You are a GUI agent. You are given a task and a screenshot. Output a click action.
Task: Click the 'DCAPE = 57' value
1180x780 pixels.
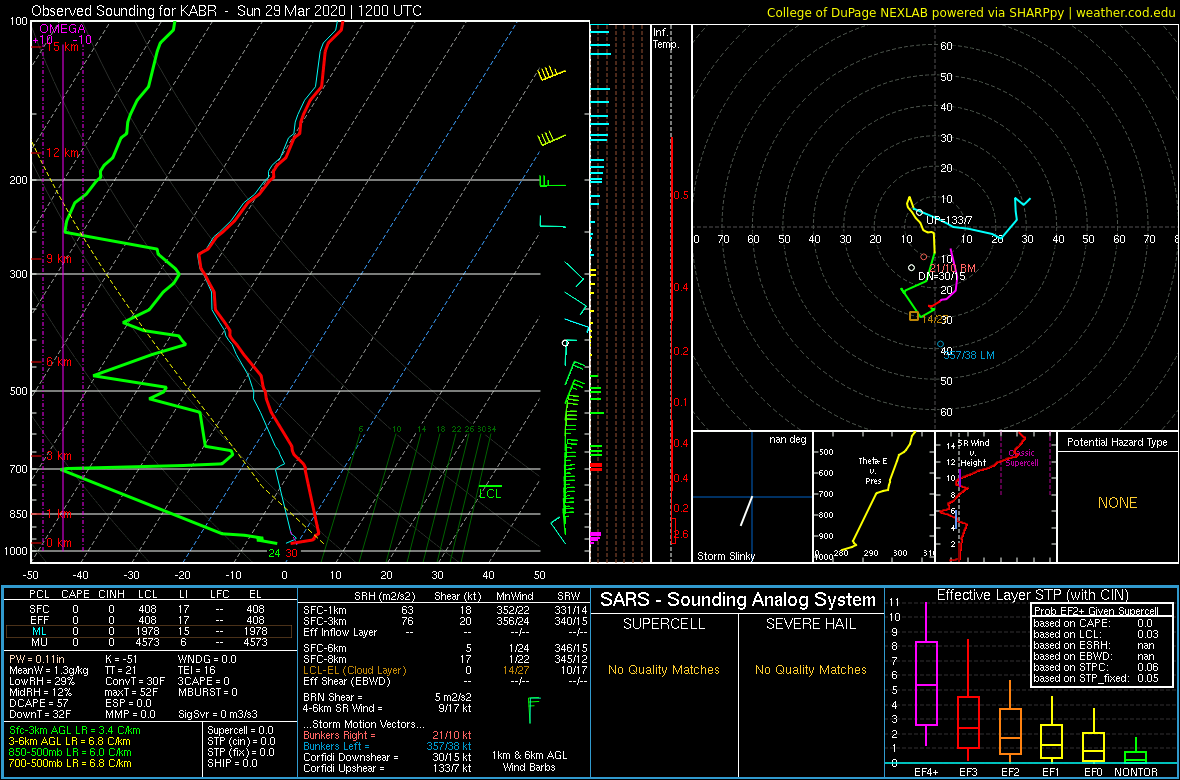click(38, 701)
